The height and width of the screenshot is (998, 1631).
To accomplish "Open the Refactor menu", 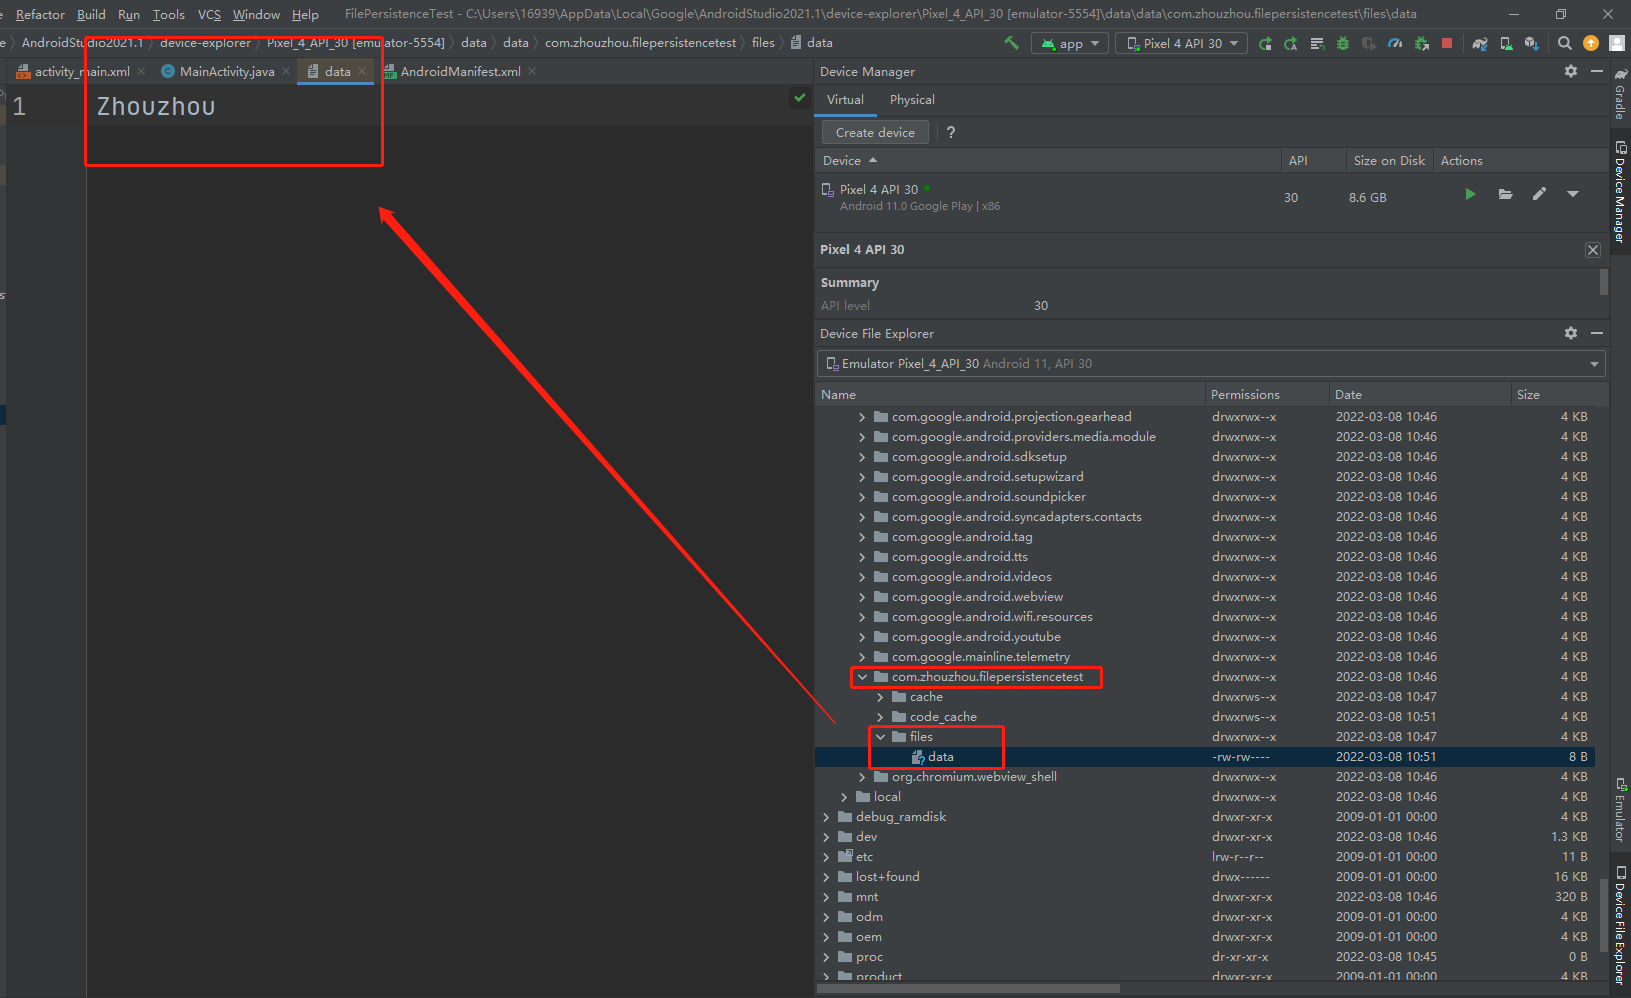I will 40,14.
